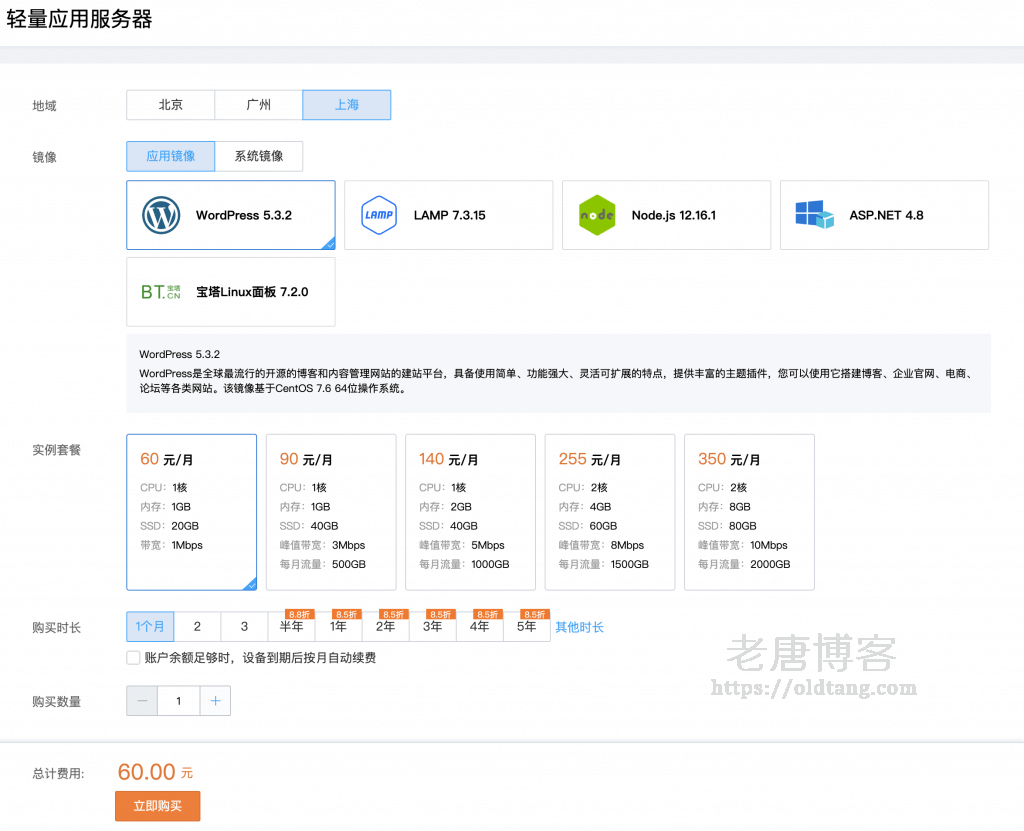
Task: Click the purchase quantity input field
Action: (x=179, y=701)
